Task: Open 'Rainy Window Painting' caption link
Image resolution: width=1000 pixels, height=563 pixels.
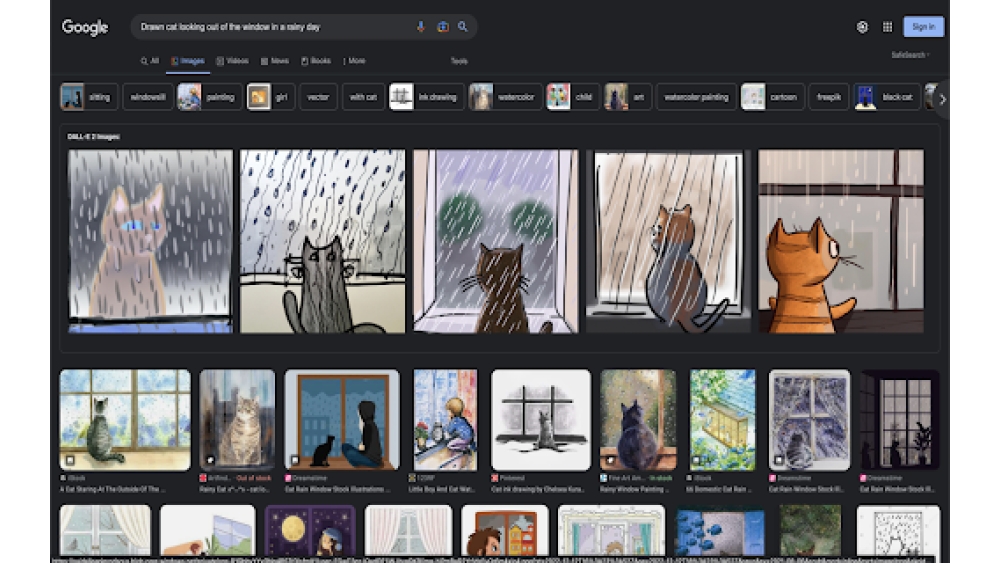Action: point(635,489)
